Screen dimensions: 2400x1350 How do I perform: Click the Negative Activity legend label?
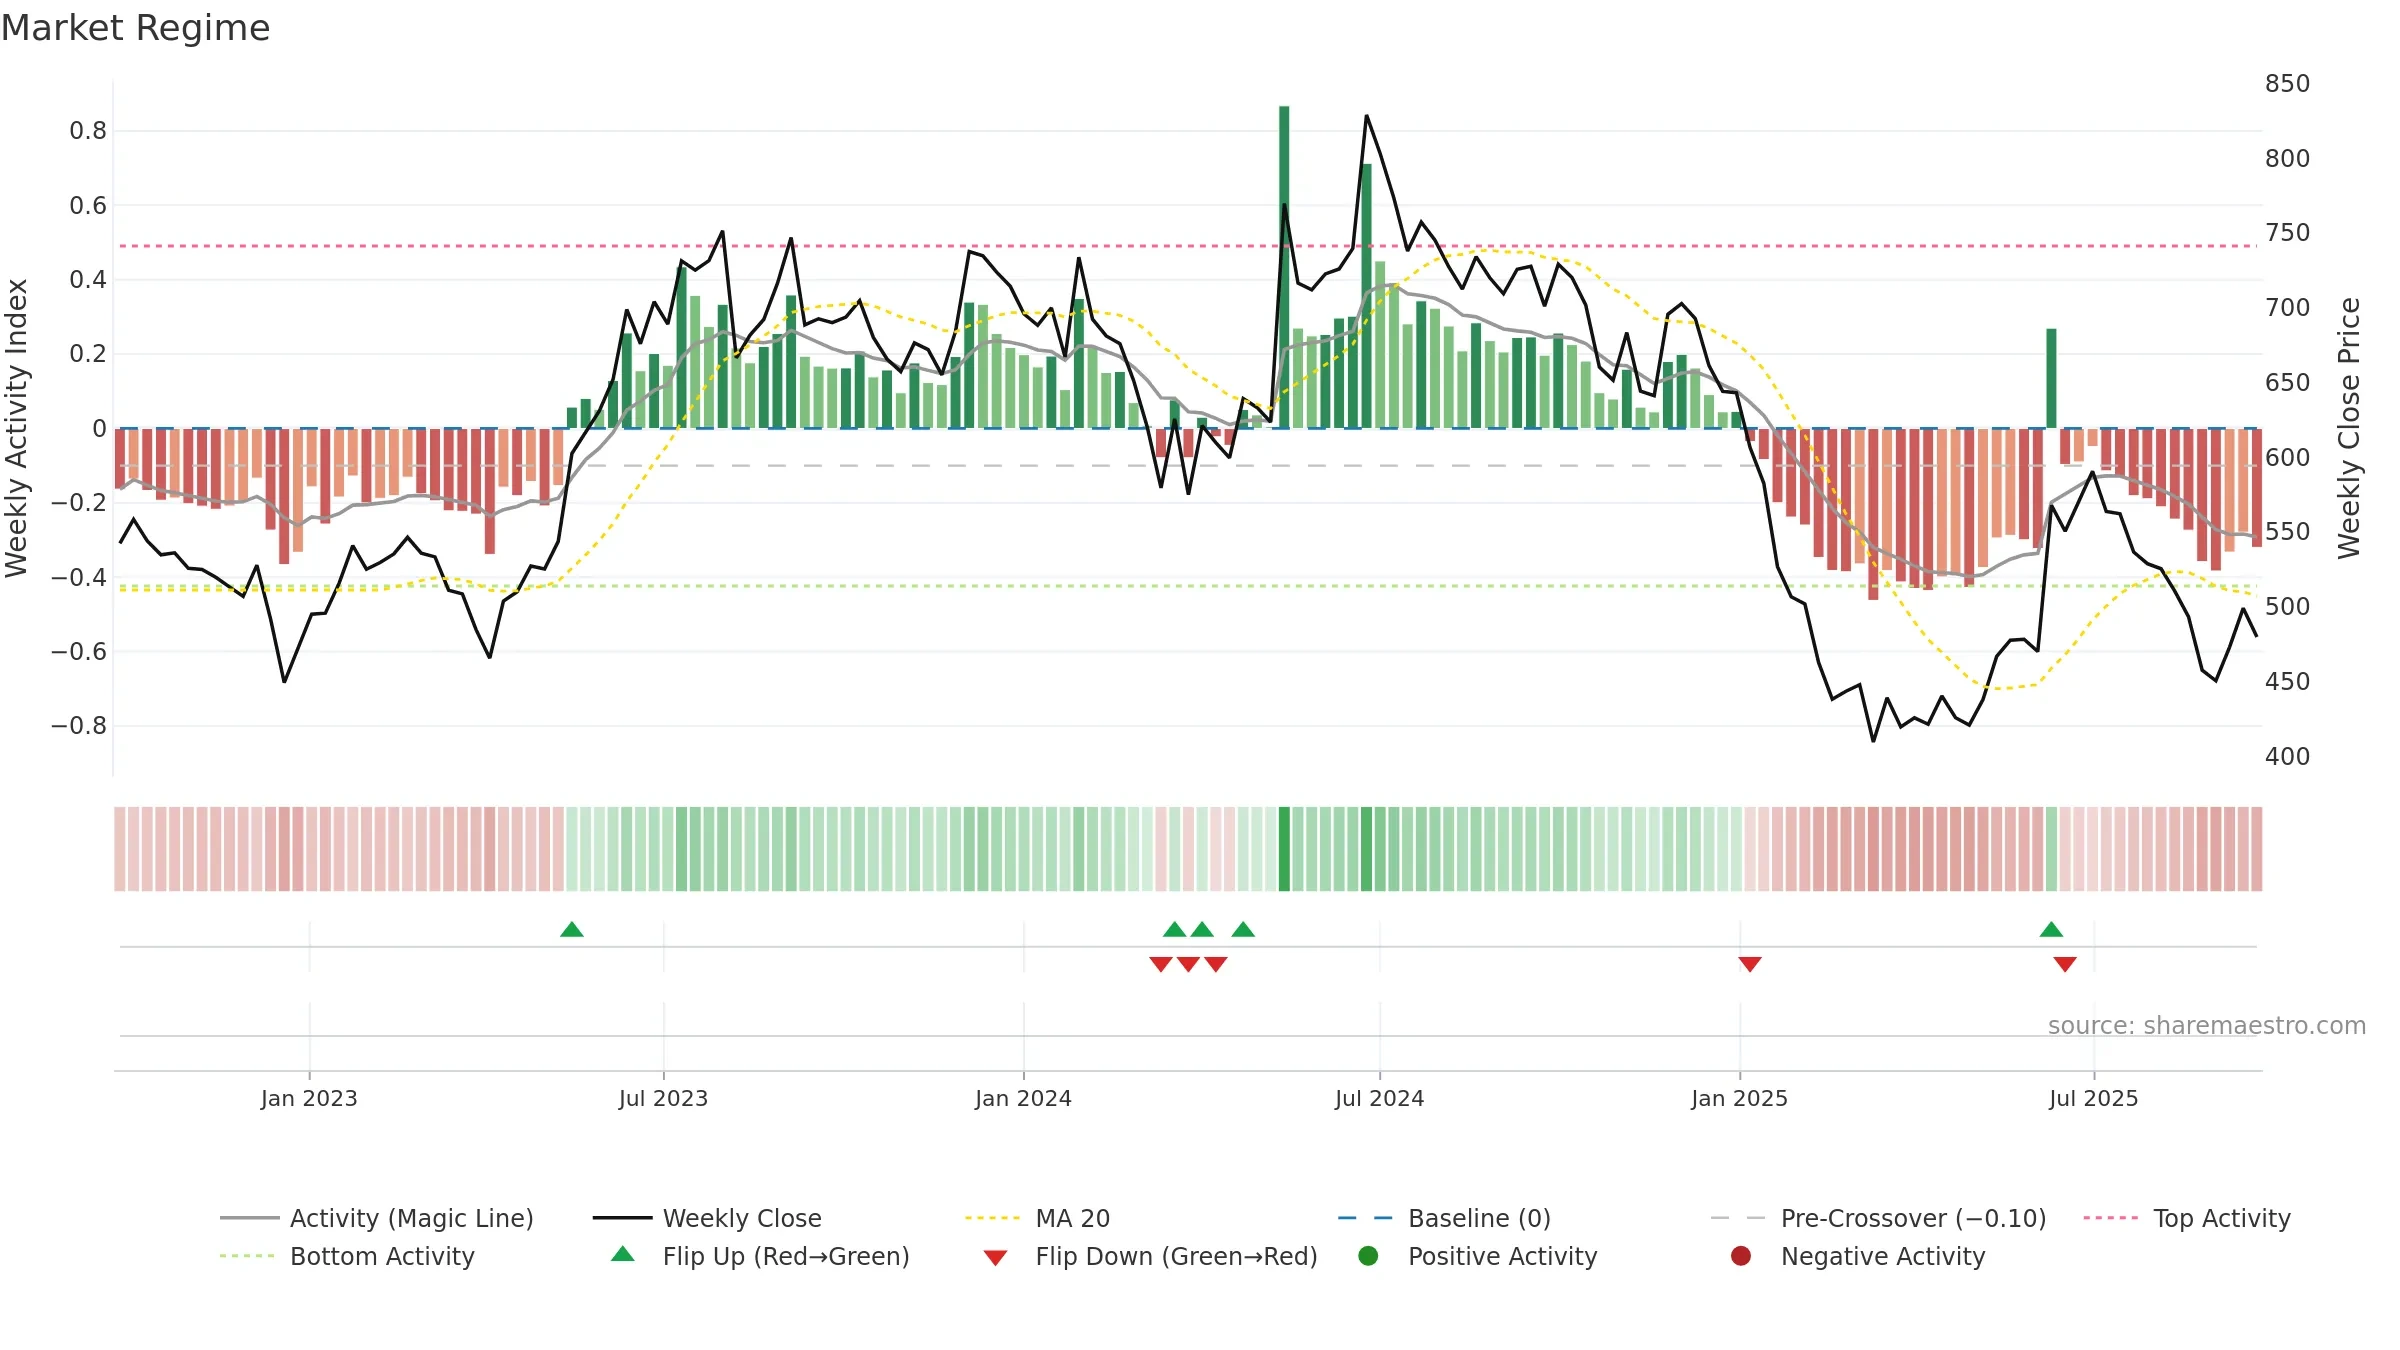[1883, 1256]
